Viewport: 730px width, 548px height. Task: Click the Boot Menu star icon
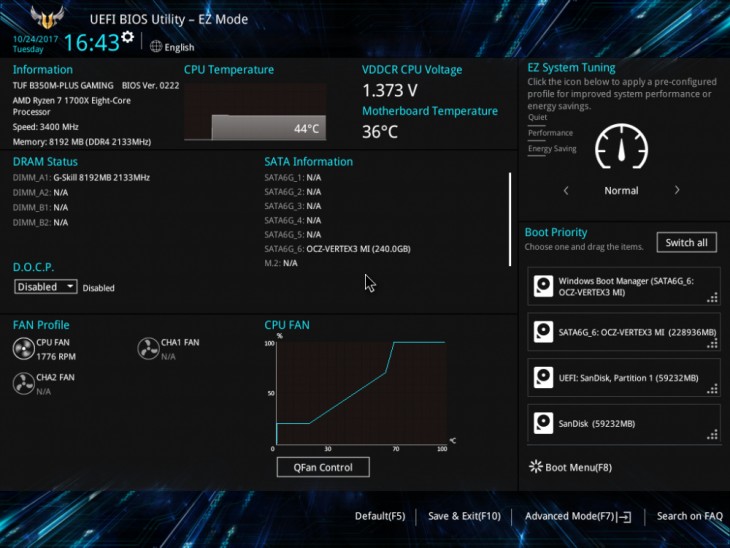tap(535, 467)
